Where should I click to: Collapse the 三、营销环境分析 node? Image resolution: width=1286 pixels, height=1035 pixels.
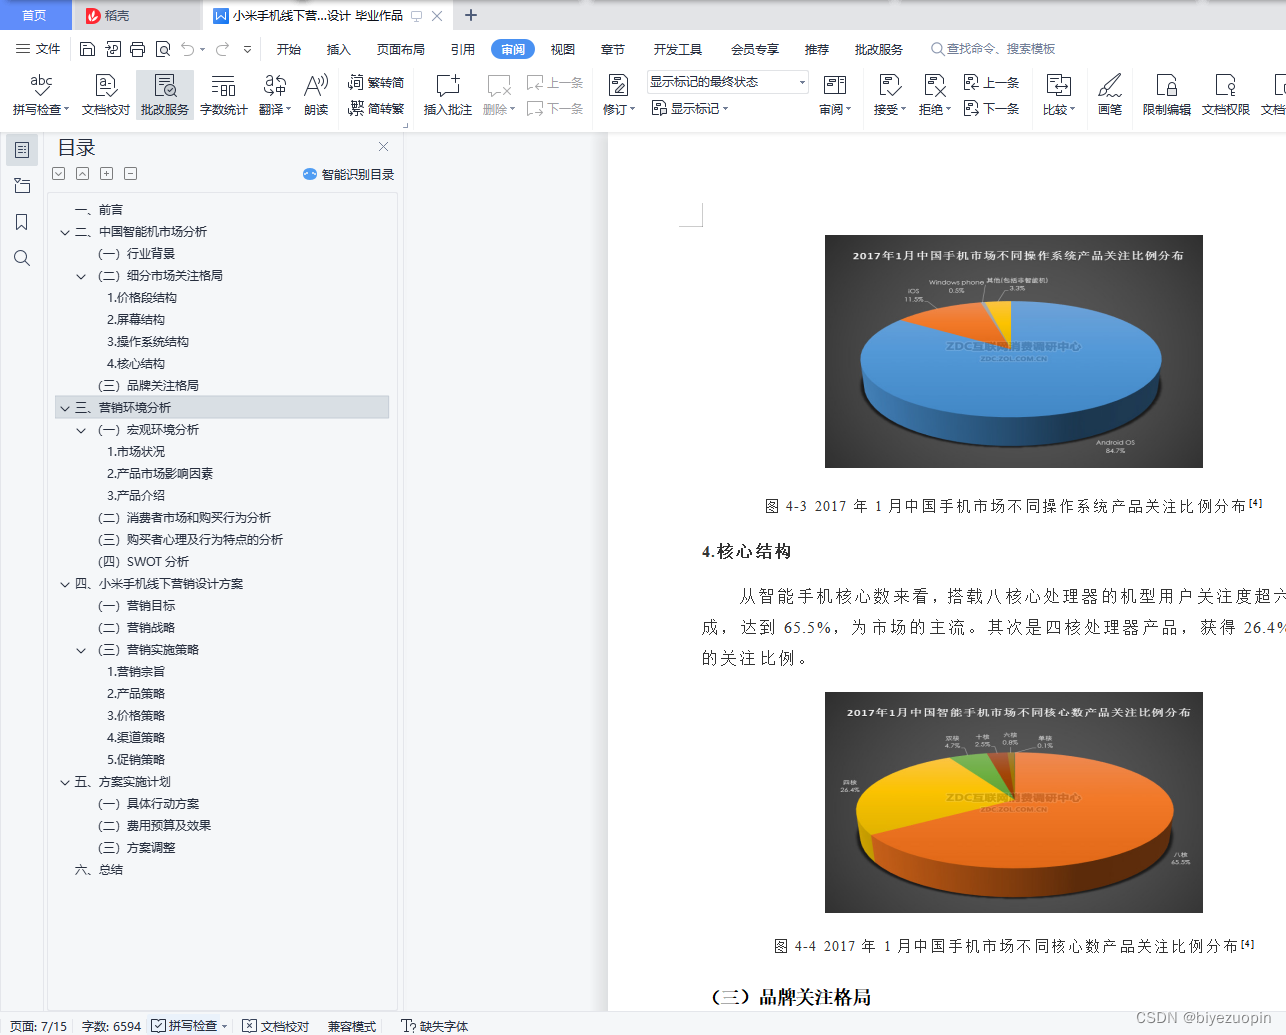(65, 408)
